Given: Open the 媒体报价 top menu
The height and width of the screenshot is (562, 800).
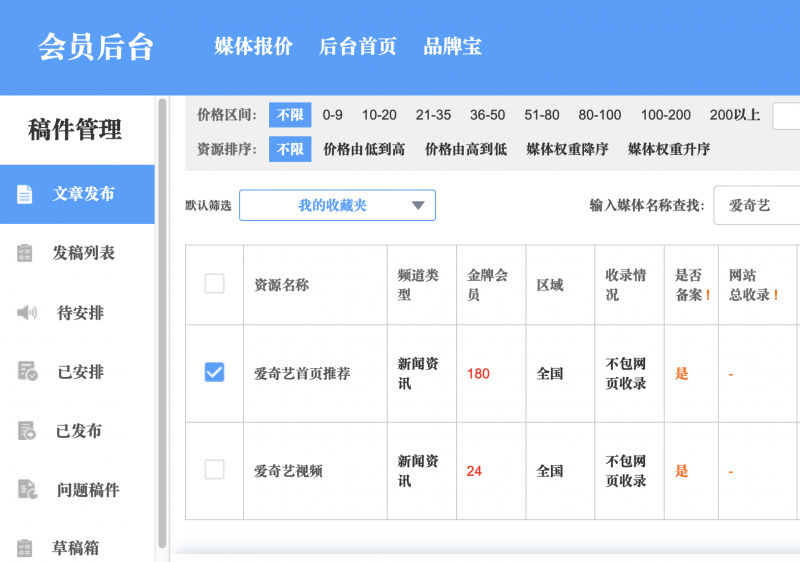Looking at the screenshot, I should tap(253, 46).
